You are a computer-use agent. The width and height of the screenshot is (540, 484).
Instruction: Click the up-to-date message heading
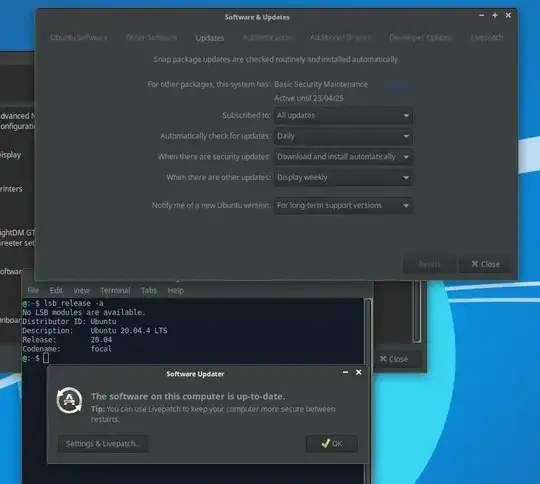pyautogui.click(x=188, y=397)
